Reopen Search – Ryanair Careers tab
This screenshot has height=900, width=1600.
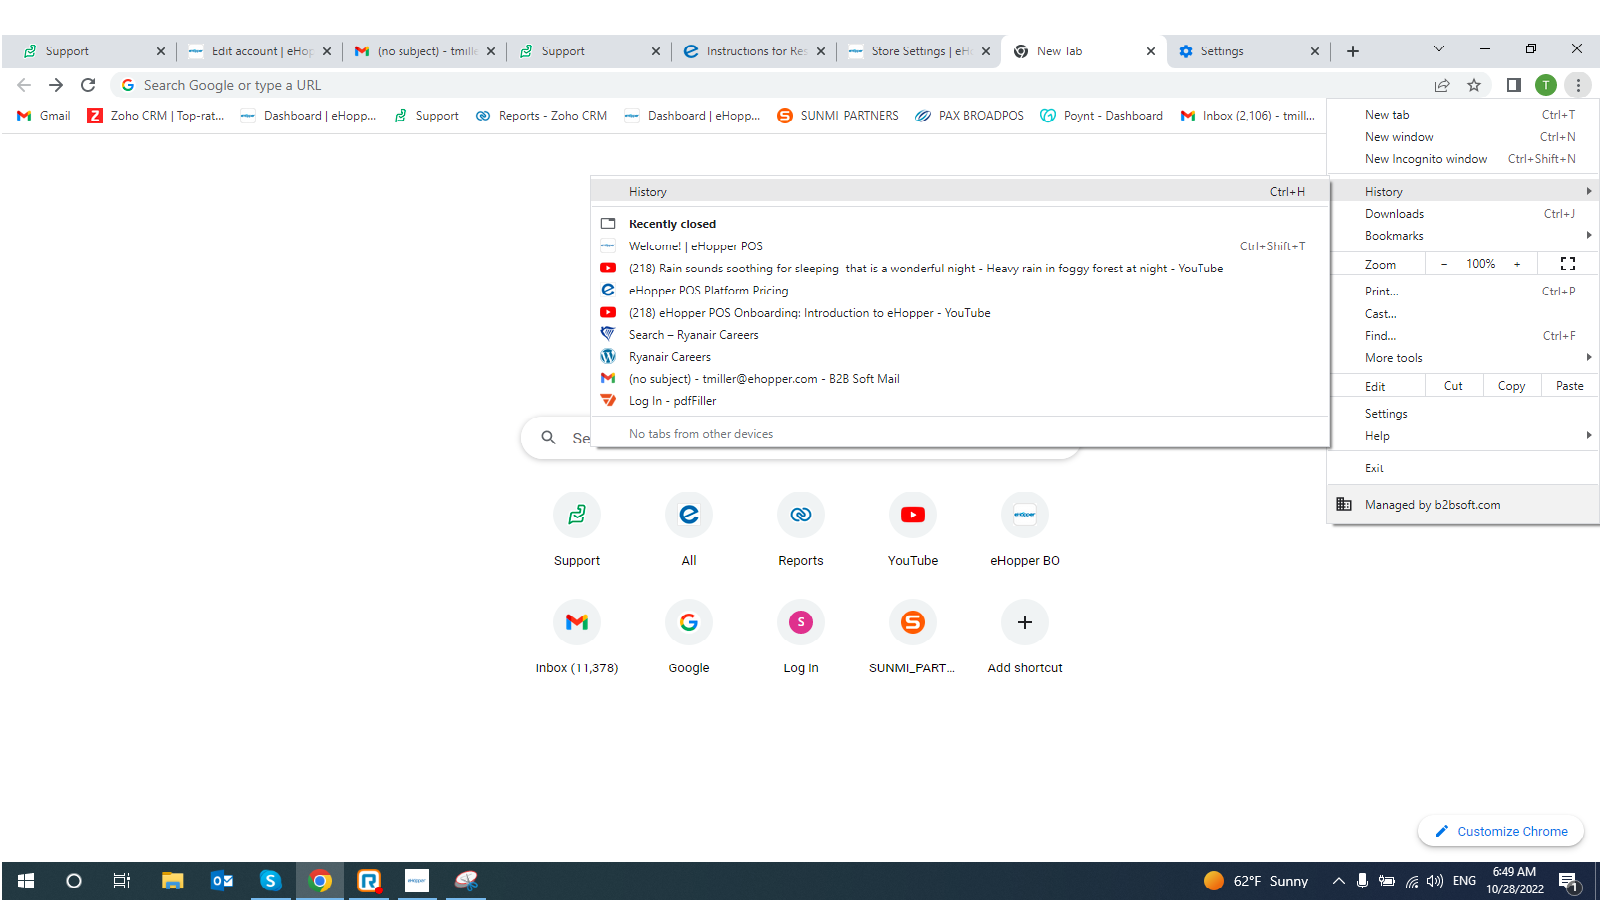[961, 335]
